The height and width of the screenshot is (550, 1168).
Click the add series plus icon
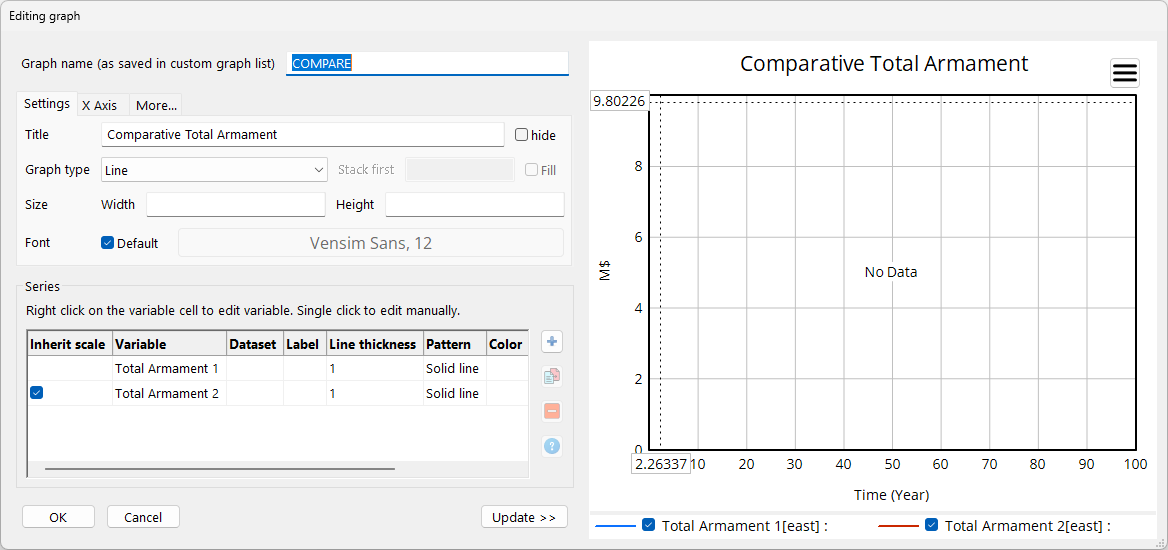pos(552,342)
